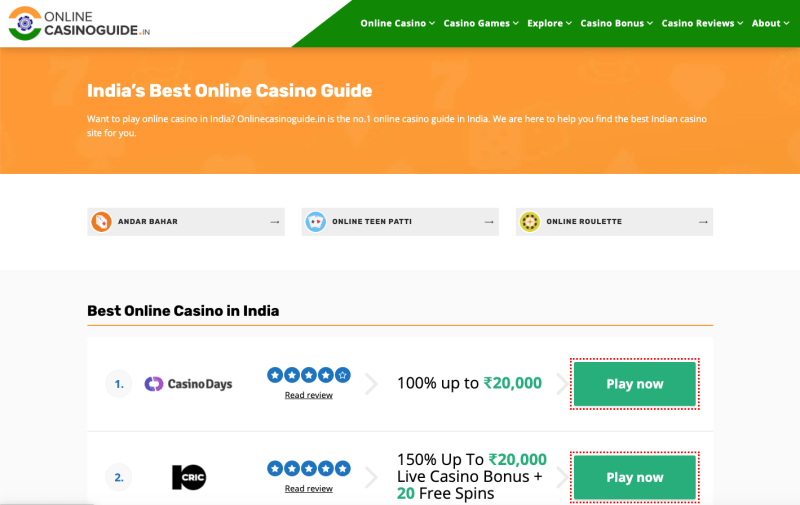Click the 10CRIC star rating
The image size is (800, 505).
tap(308, 468)
